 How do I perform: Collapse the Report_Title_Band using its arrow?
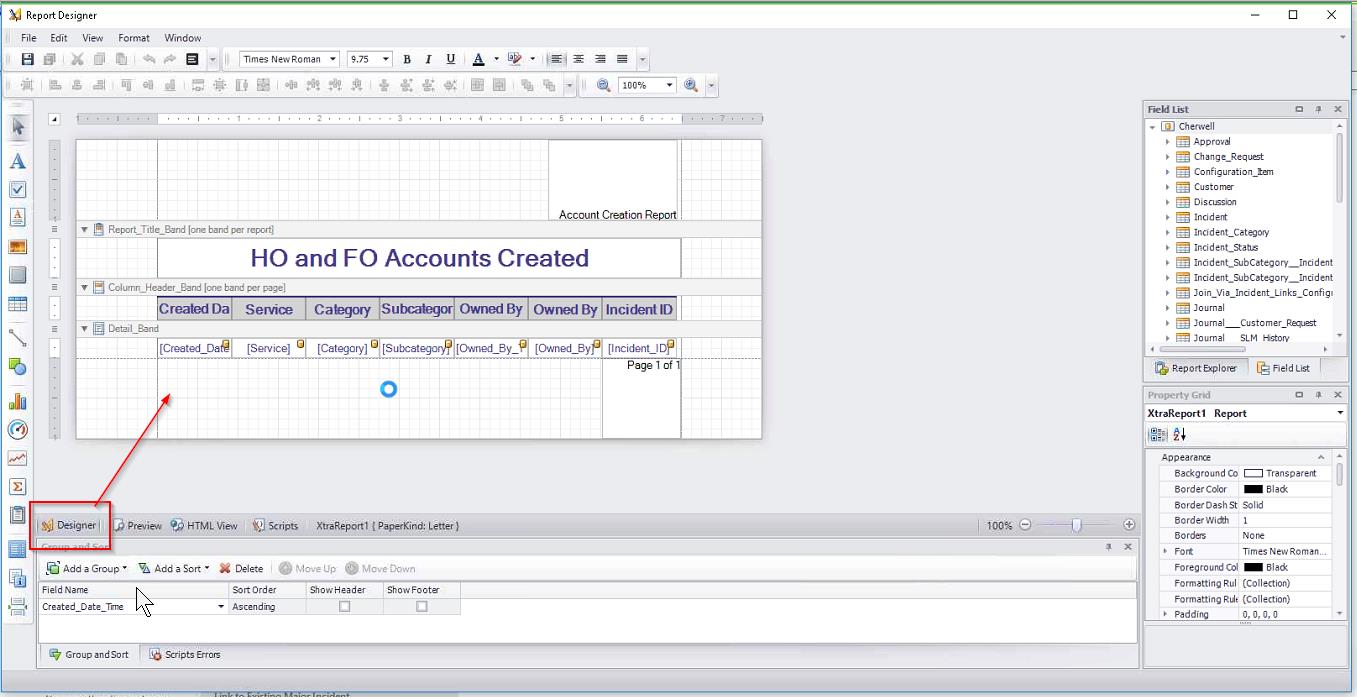(x=84, y=229)
